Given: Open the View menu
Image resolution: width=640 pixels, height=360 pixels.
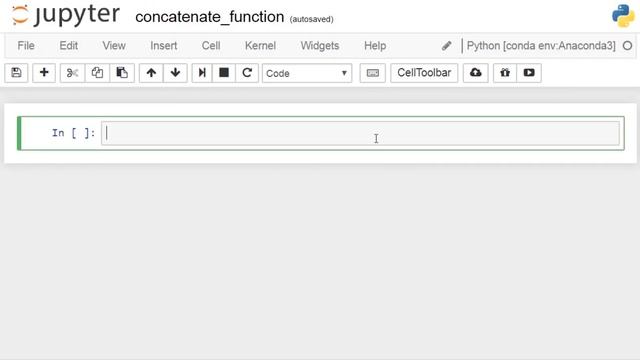Looking at the screenshot, I should [114, 46].
